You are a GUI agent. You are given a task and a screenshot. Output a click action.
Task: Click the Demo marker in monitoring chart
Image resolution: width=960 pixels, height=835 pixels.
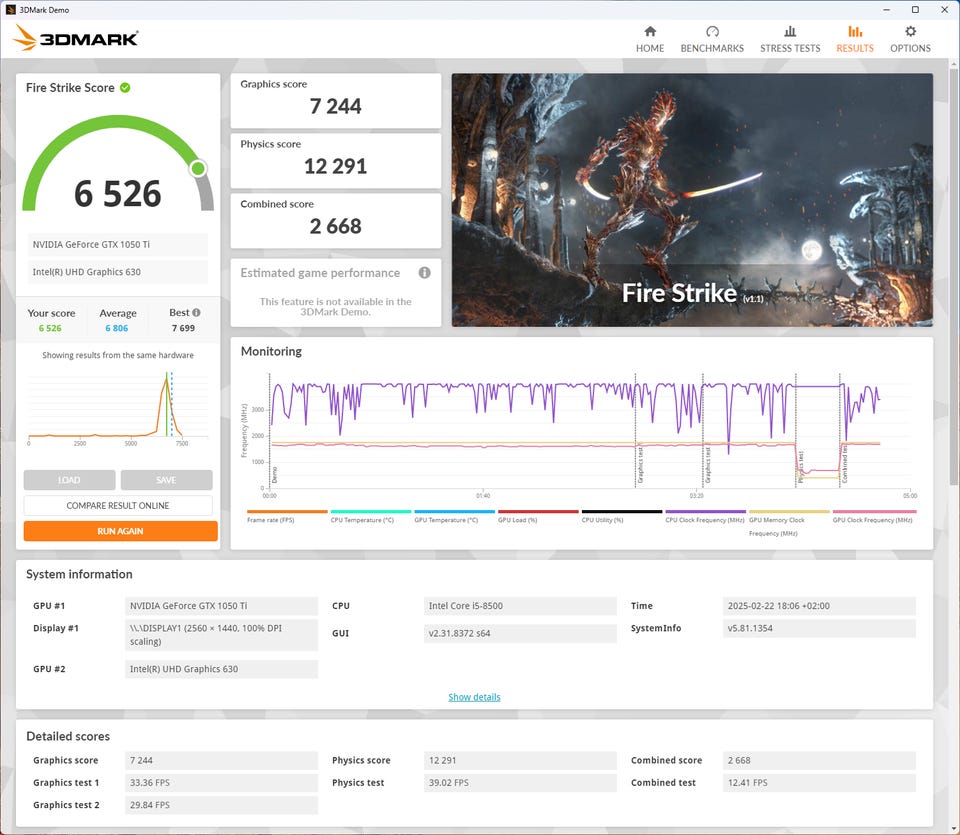click(274, 474)
